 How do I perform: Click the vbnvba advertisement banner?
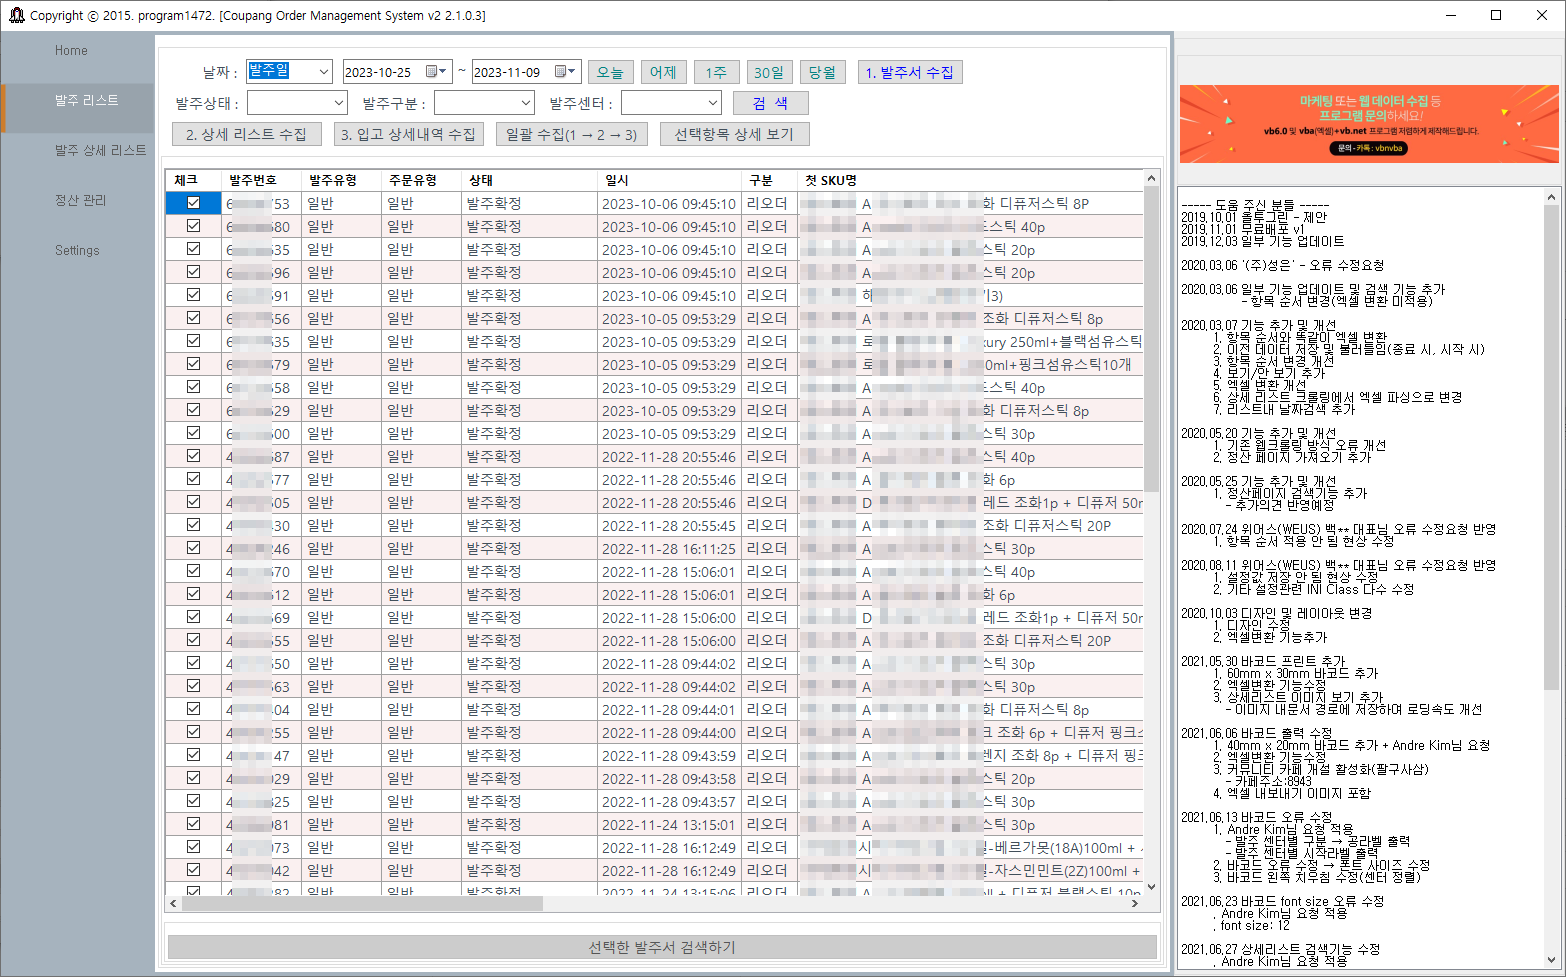pyautogui.click(x=1368, y=123)
